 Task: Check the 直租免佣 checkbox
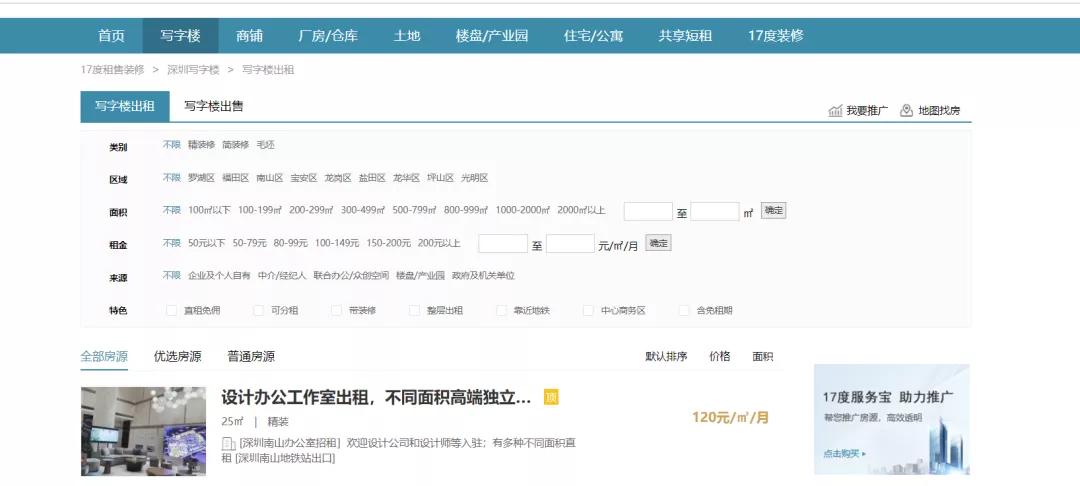pyautogui.click(x=172, y=310)
